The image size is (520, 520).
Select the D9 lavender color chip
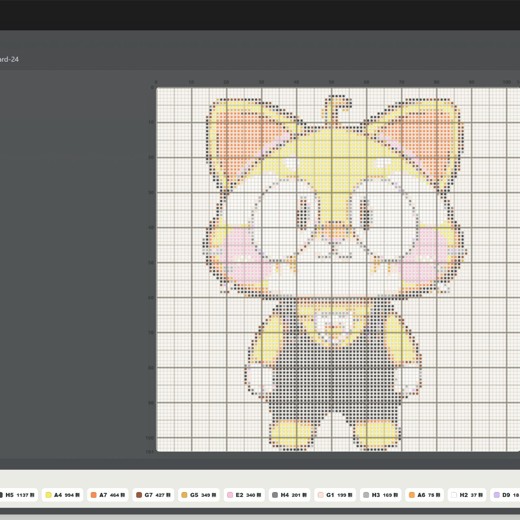pos(506,495)
